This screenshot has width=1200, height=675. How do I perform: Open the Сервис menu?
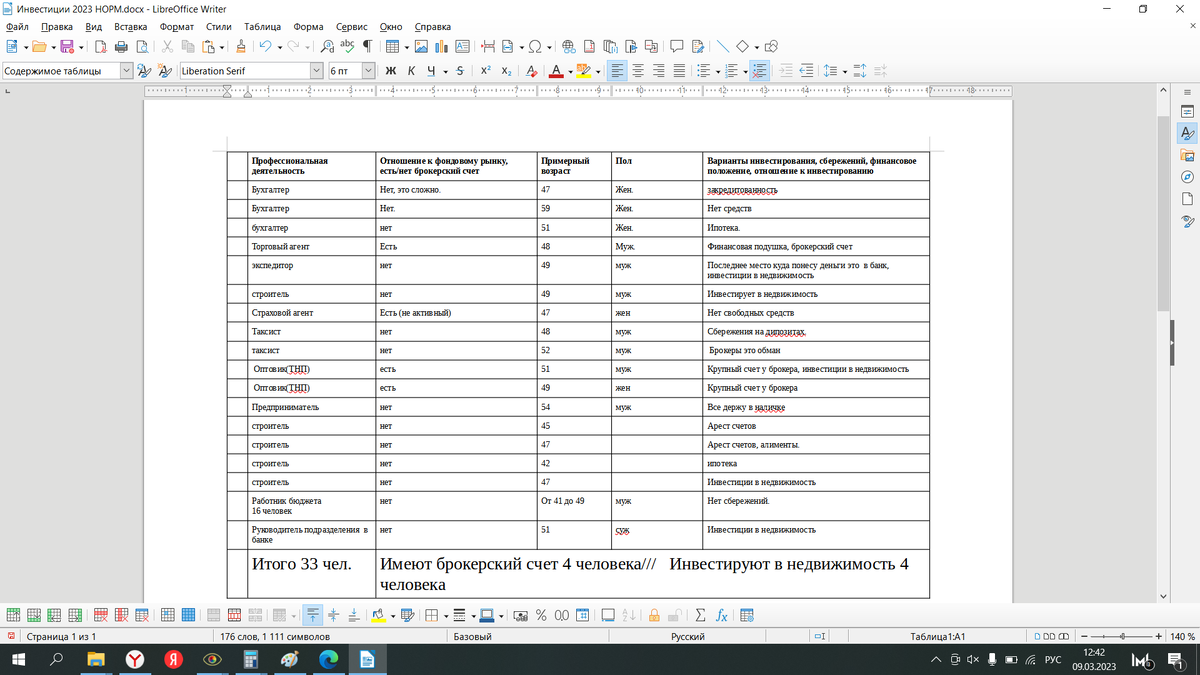tap(351, 26)
